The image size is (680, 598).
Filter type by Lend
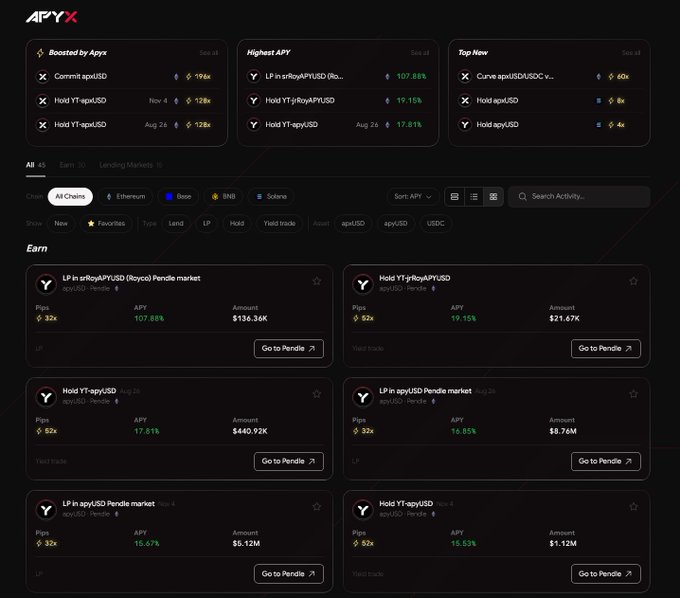pyautogui.click(x=176, y=223)
